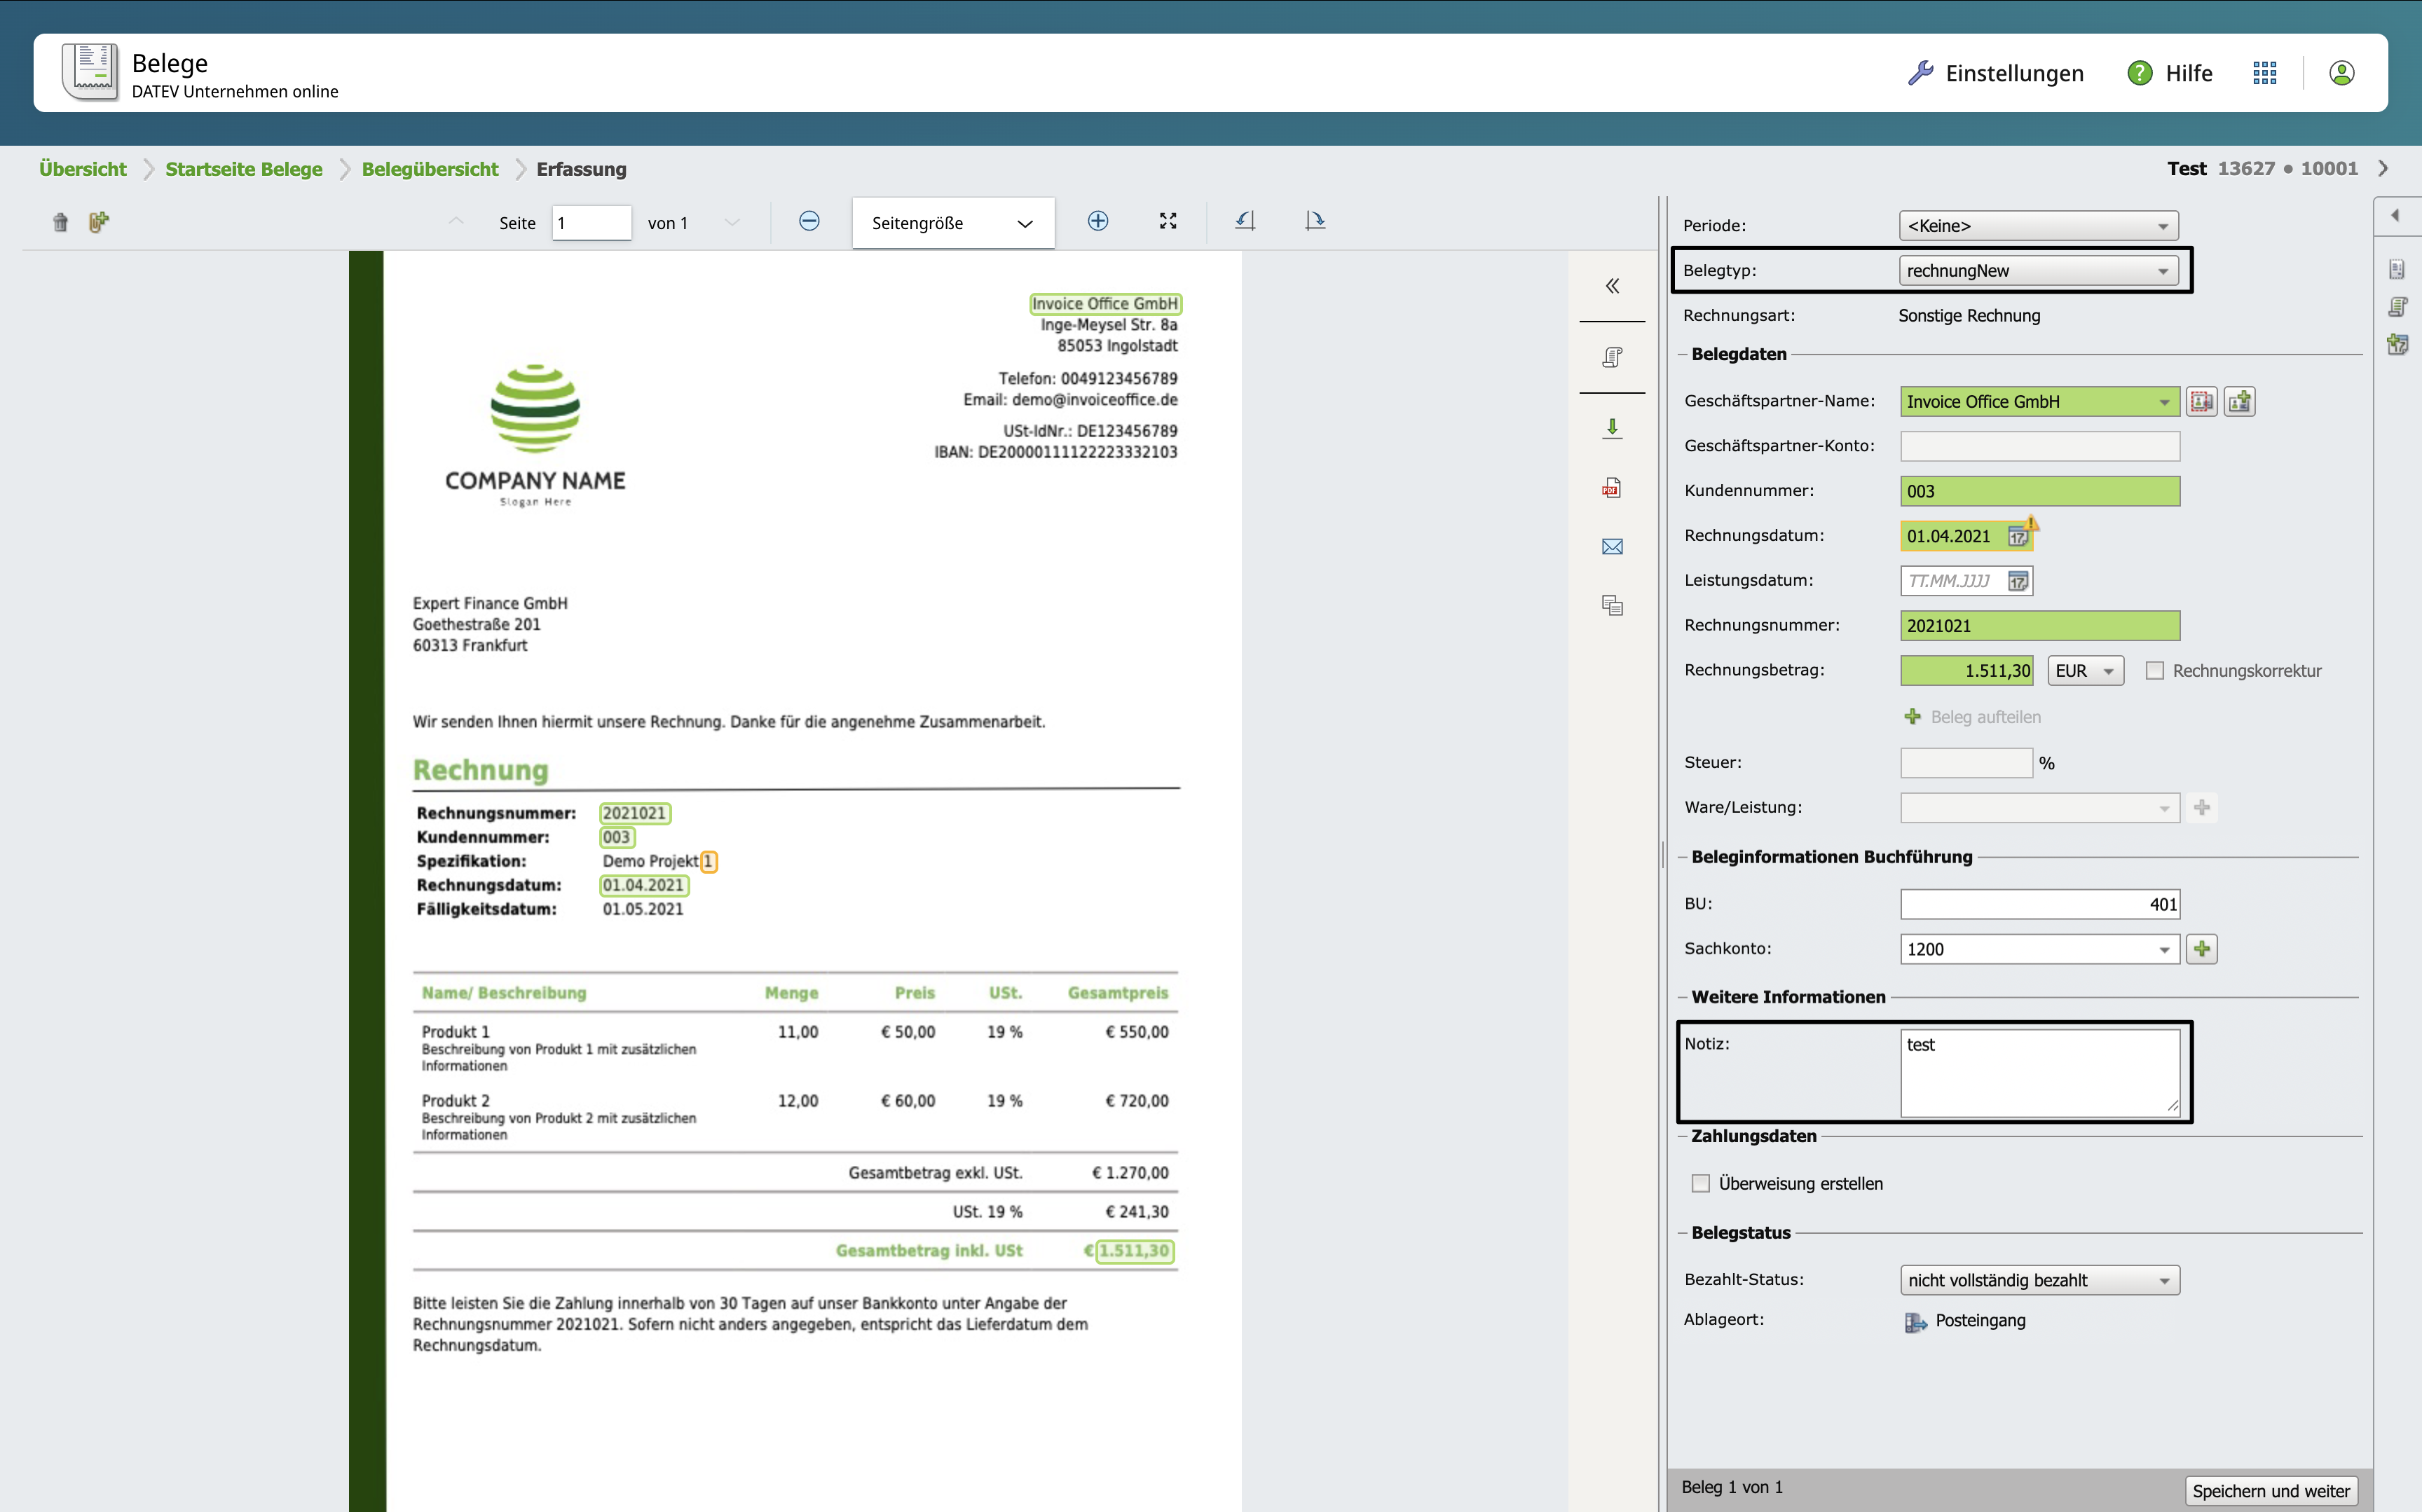Expand the Seitengröße zoom dropdown
The height and width of the screenshot is (1512, 2422).
pyautogui.click(x=952, y=223)
